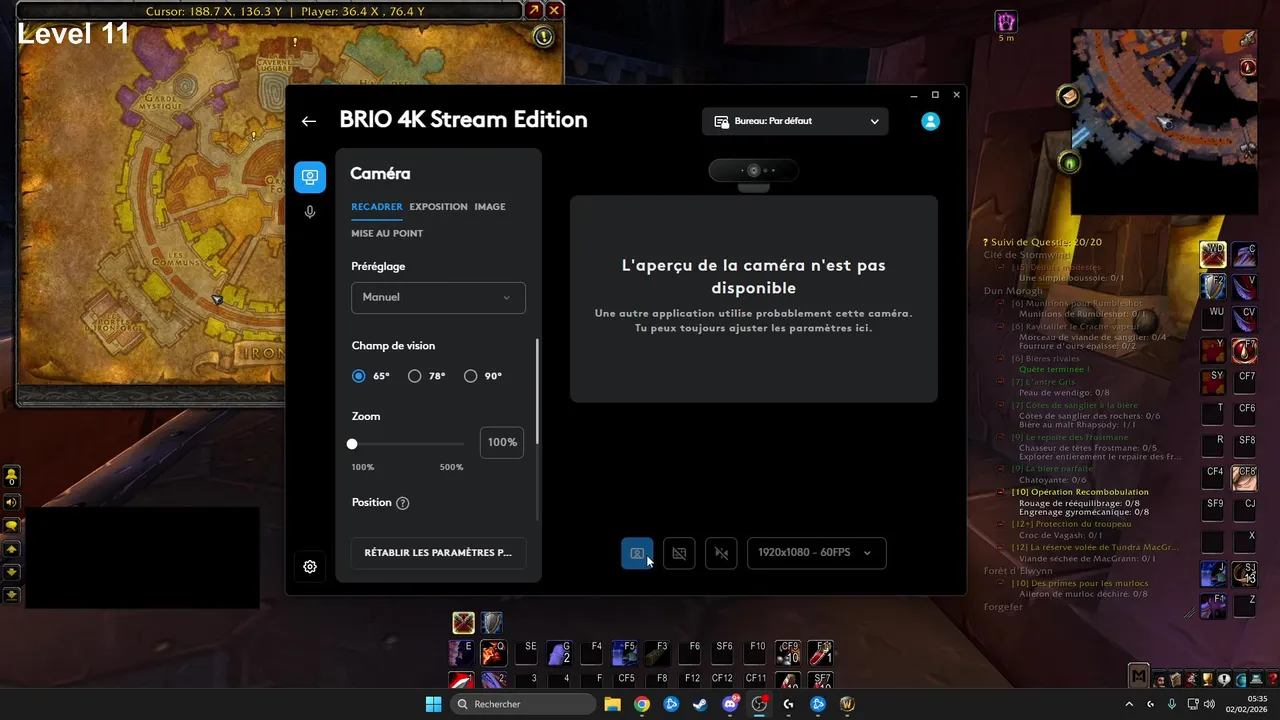The width and height of the screenshot is (1280, 720).
Task: Collapse the Des primes pour les murlocs quest
Action: point(1002,583)
